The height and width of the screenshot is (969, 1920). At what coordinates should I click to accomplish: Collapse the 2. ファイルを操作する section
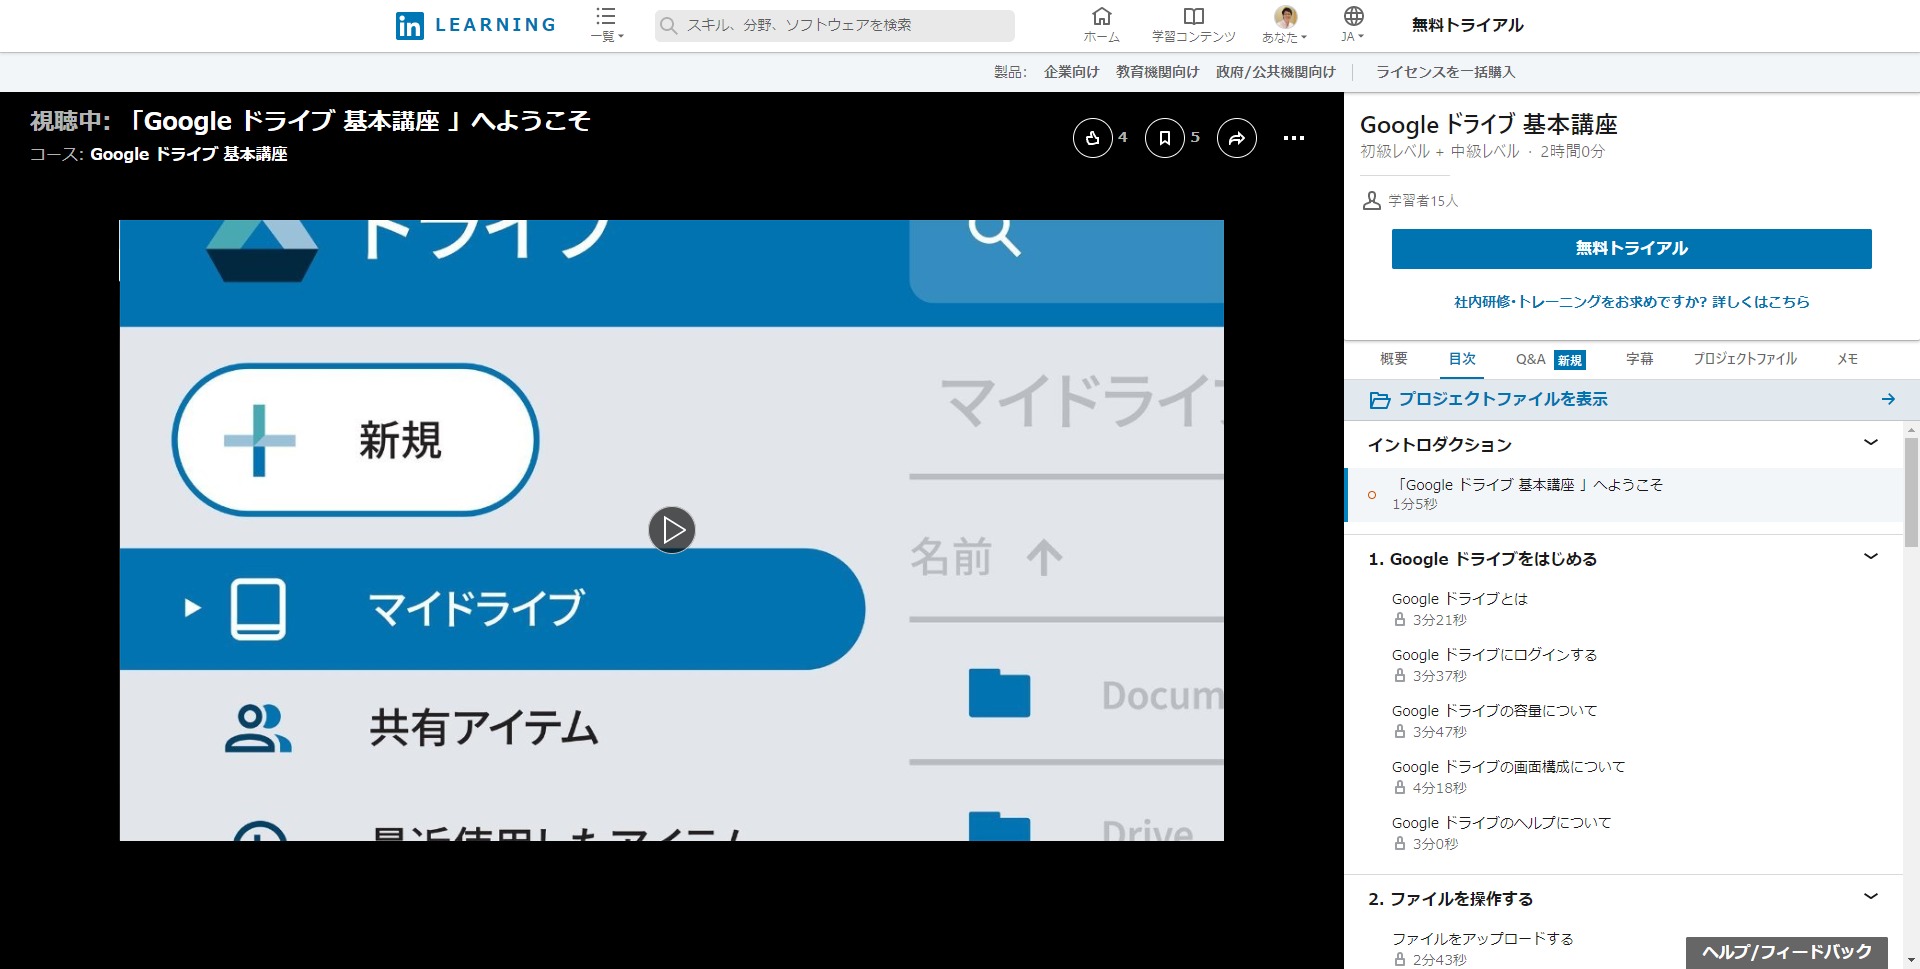click(1871, 897)
